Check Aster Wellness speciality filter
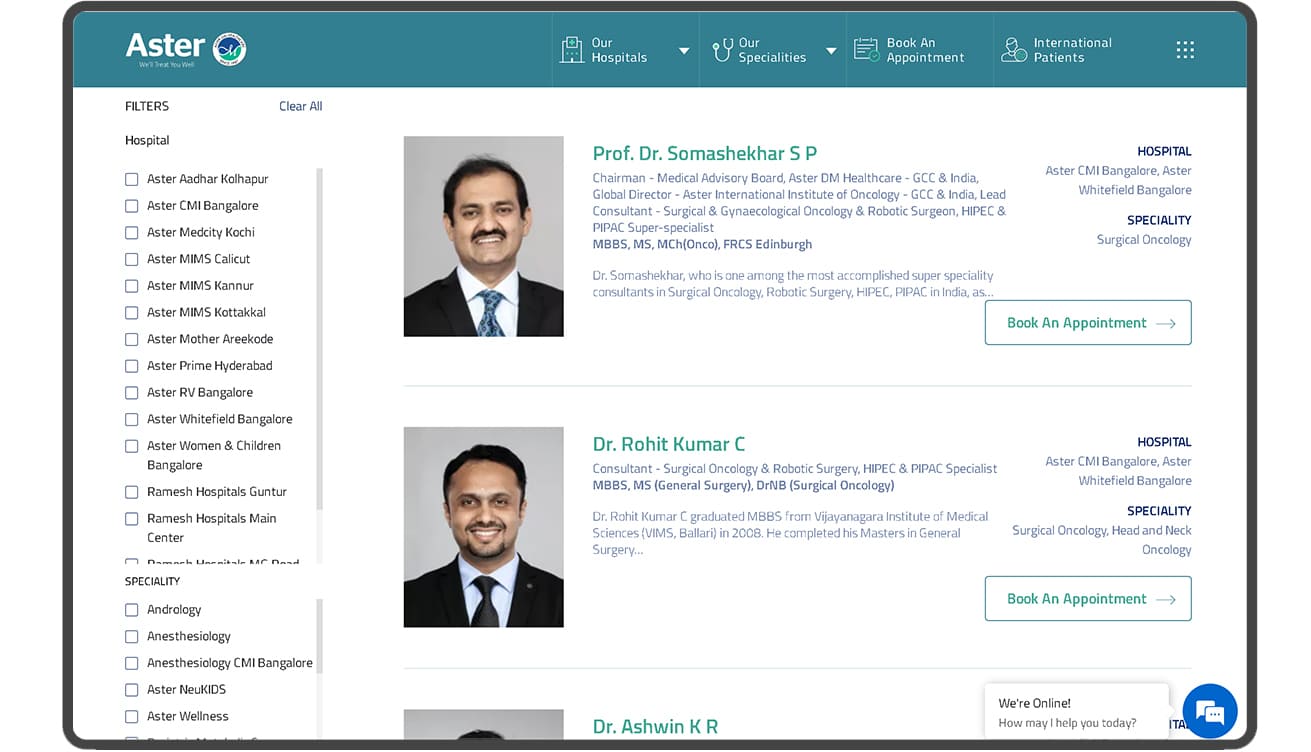The width and height of the screenshot is (1311, 752). tap(131, 716)
